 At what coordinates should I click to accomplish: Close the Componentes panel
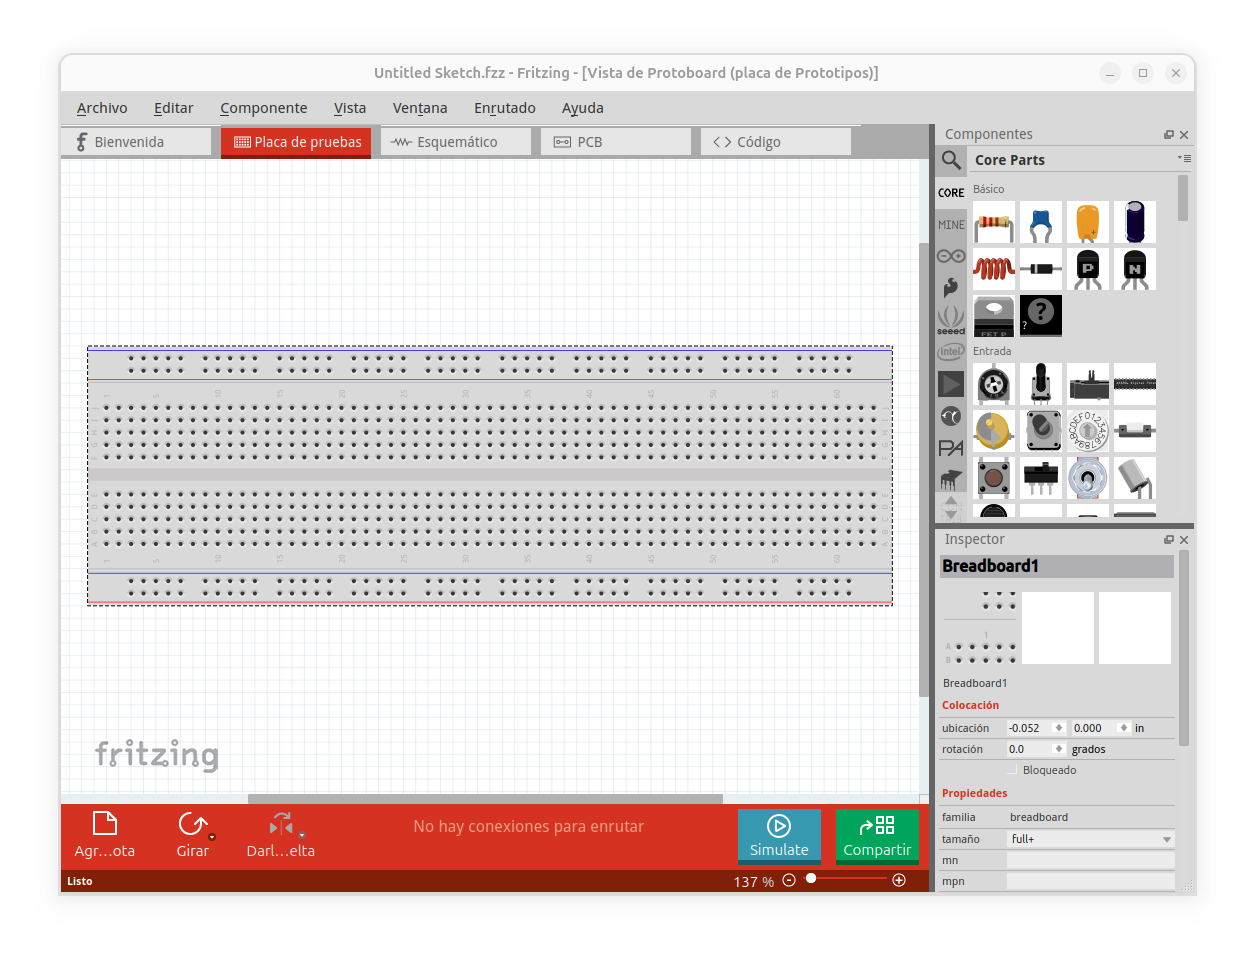1184,135
